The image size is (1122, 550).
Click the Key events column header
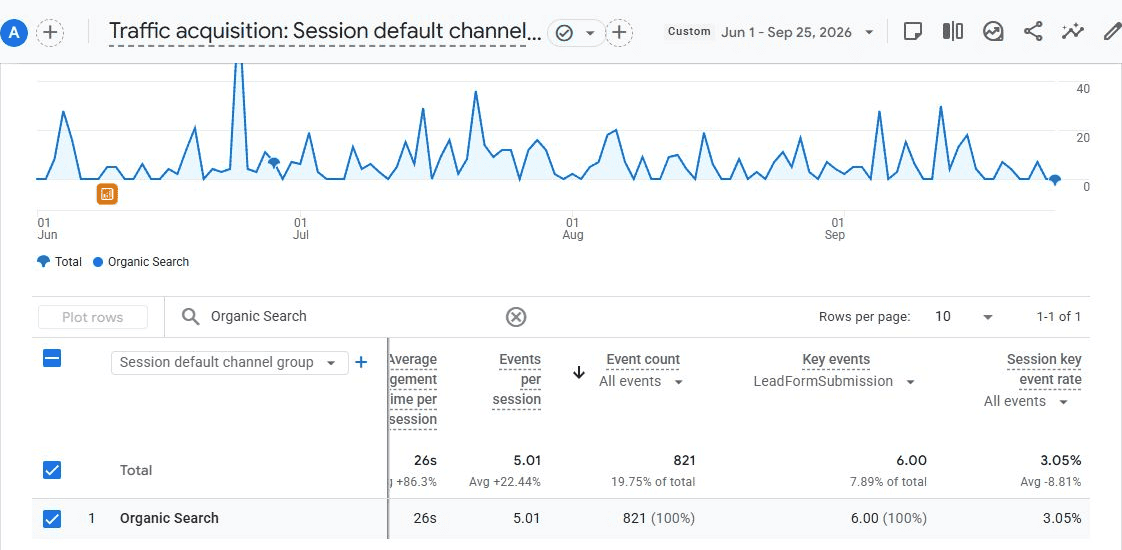pos(836,360)
